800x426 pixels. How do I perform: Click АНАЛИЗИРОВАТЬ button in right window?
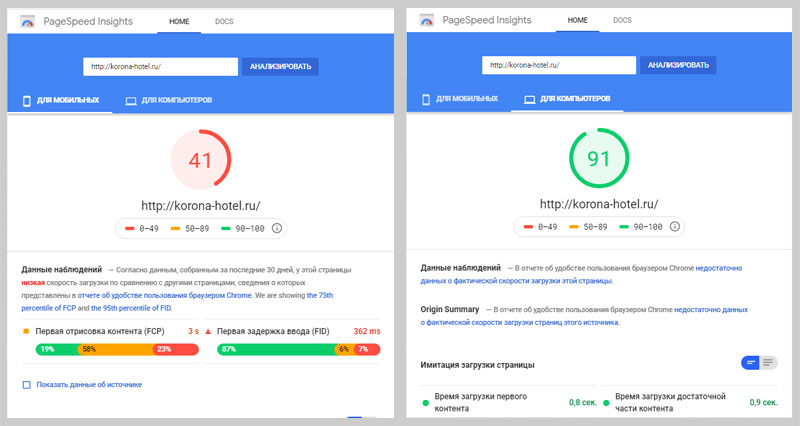click(x=678, y=65)
